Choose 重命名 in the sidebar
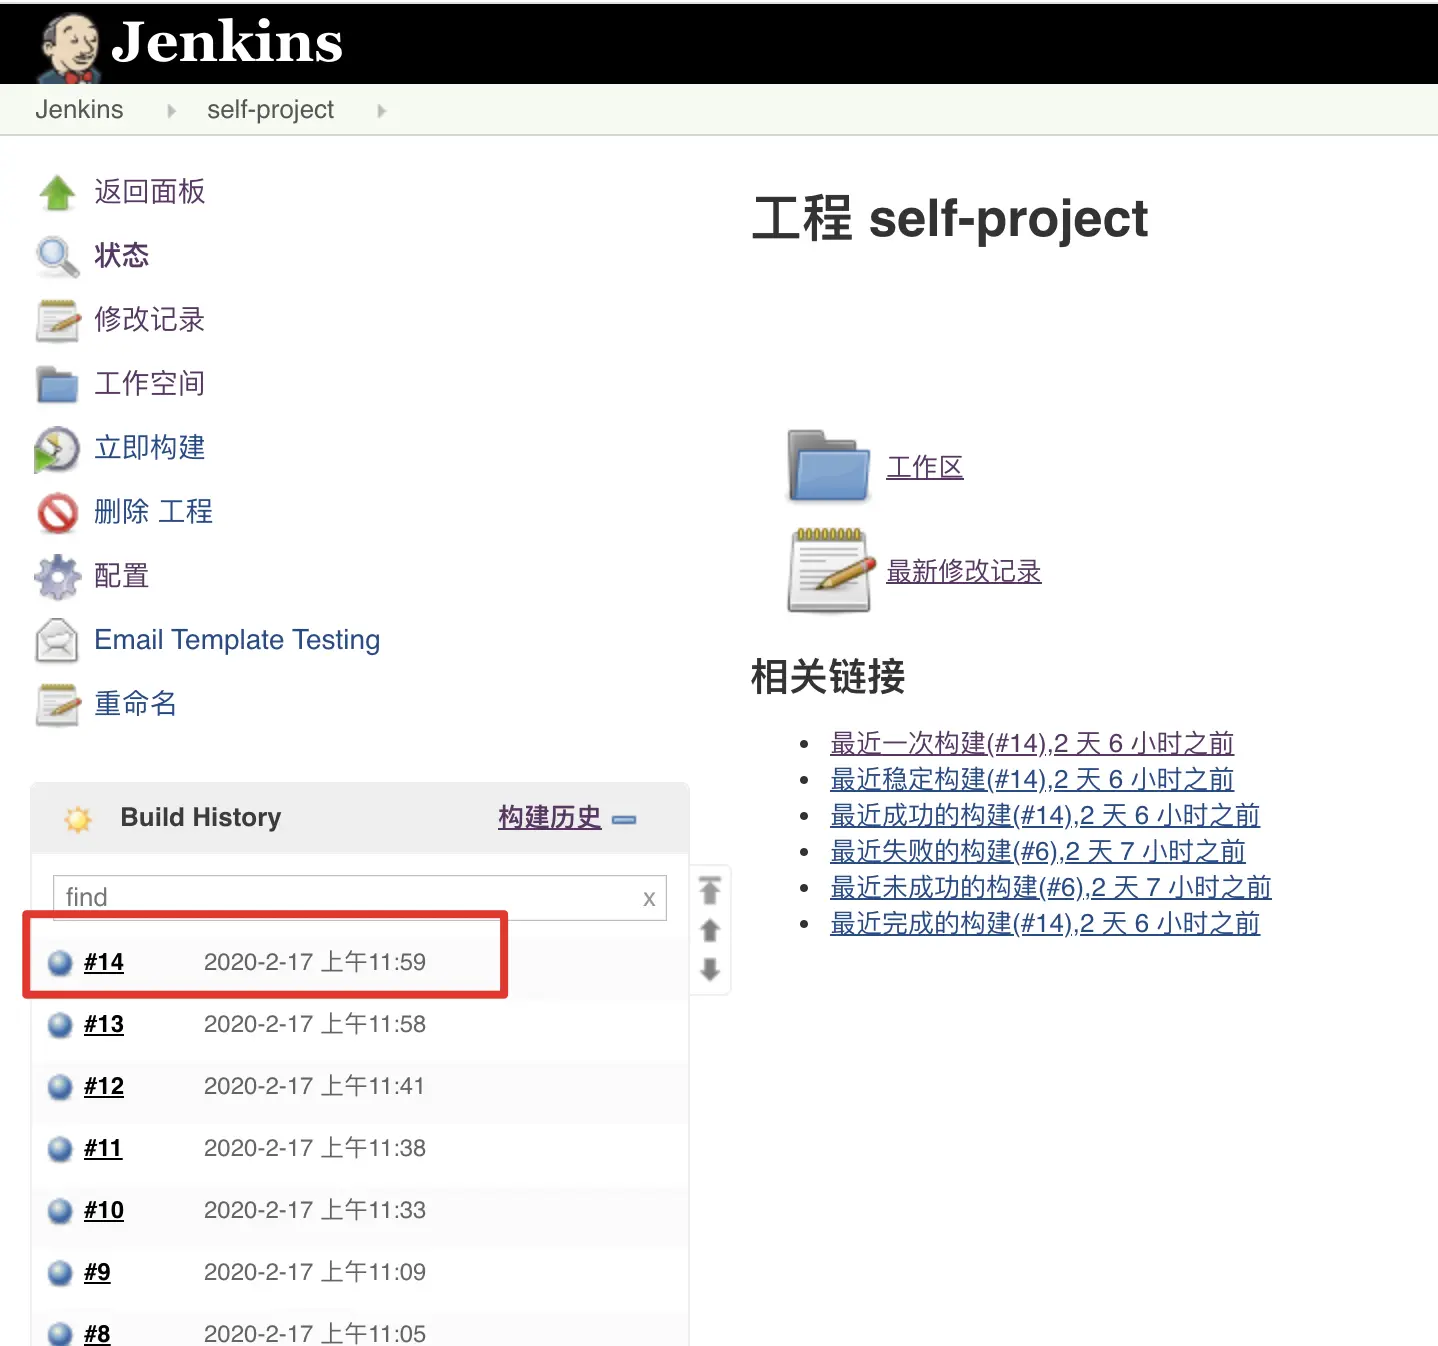The width and height of the screenshot is (1438, 1346). click(x=136, y=704)
